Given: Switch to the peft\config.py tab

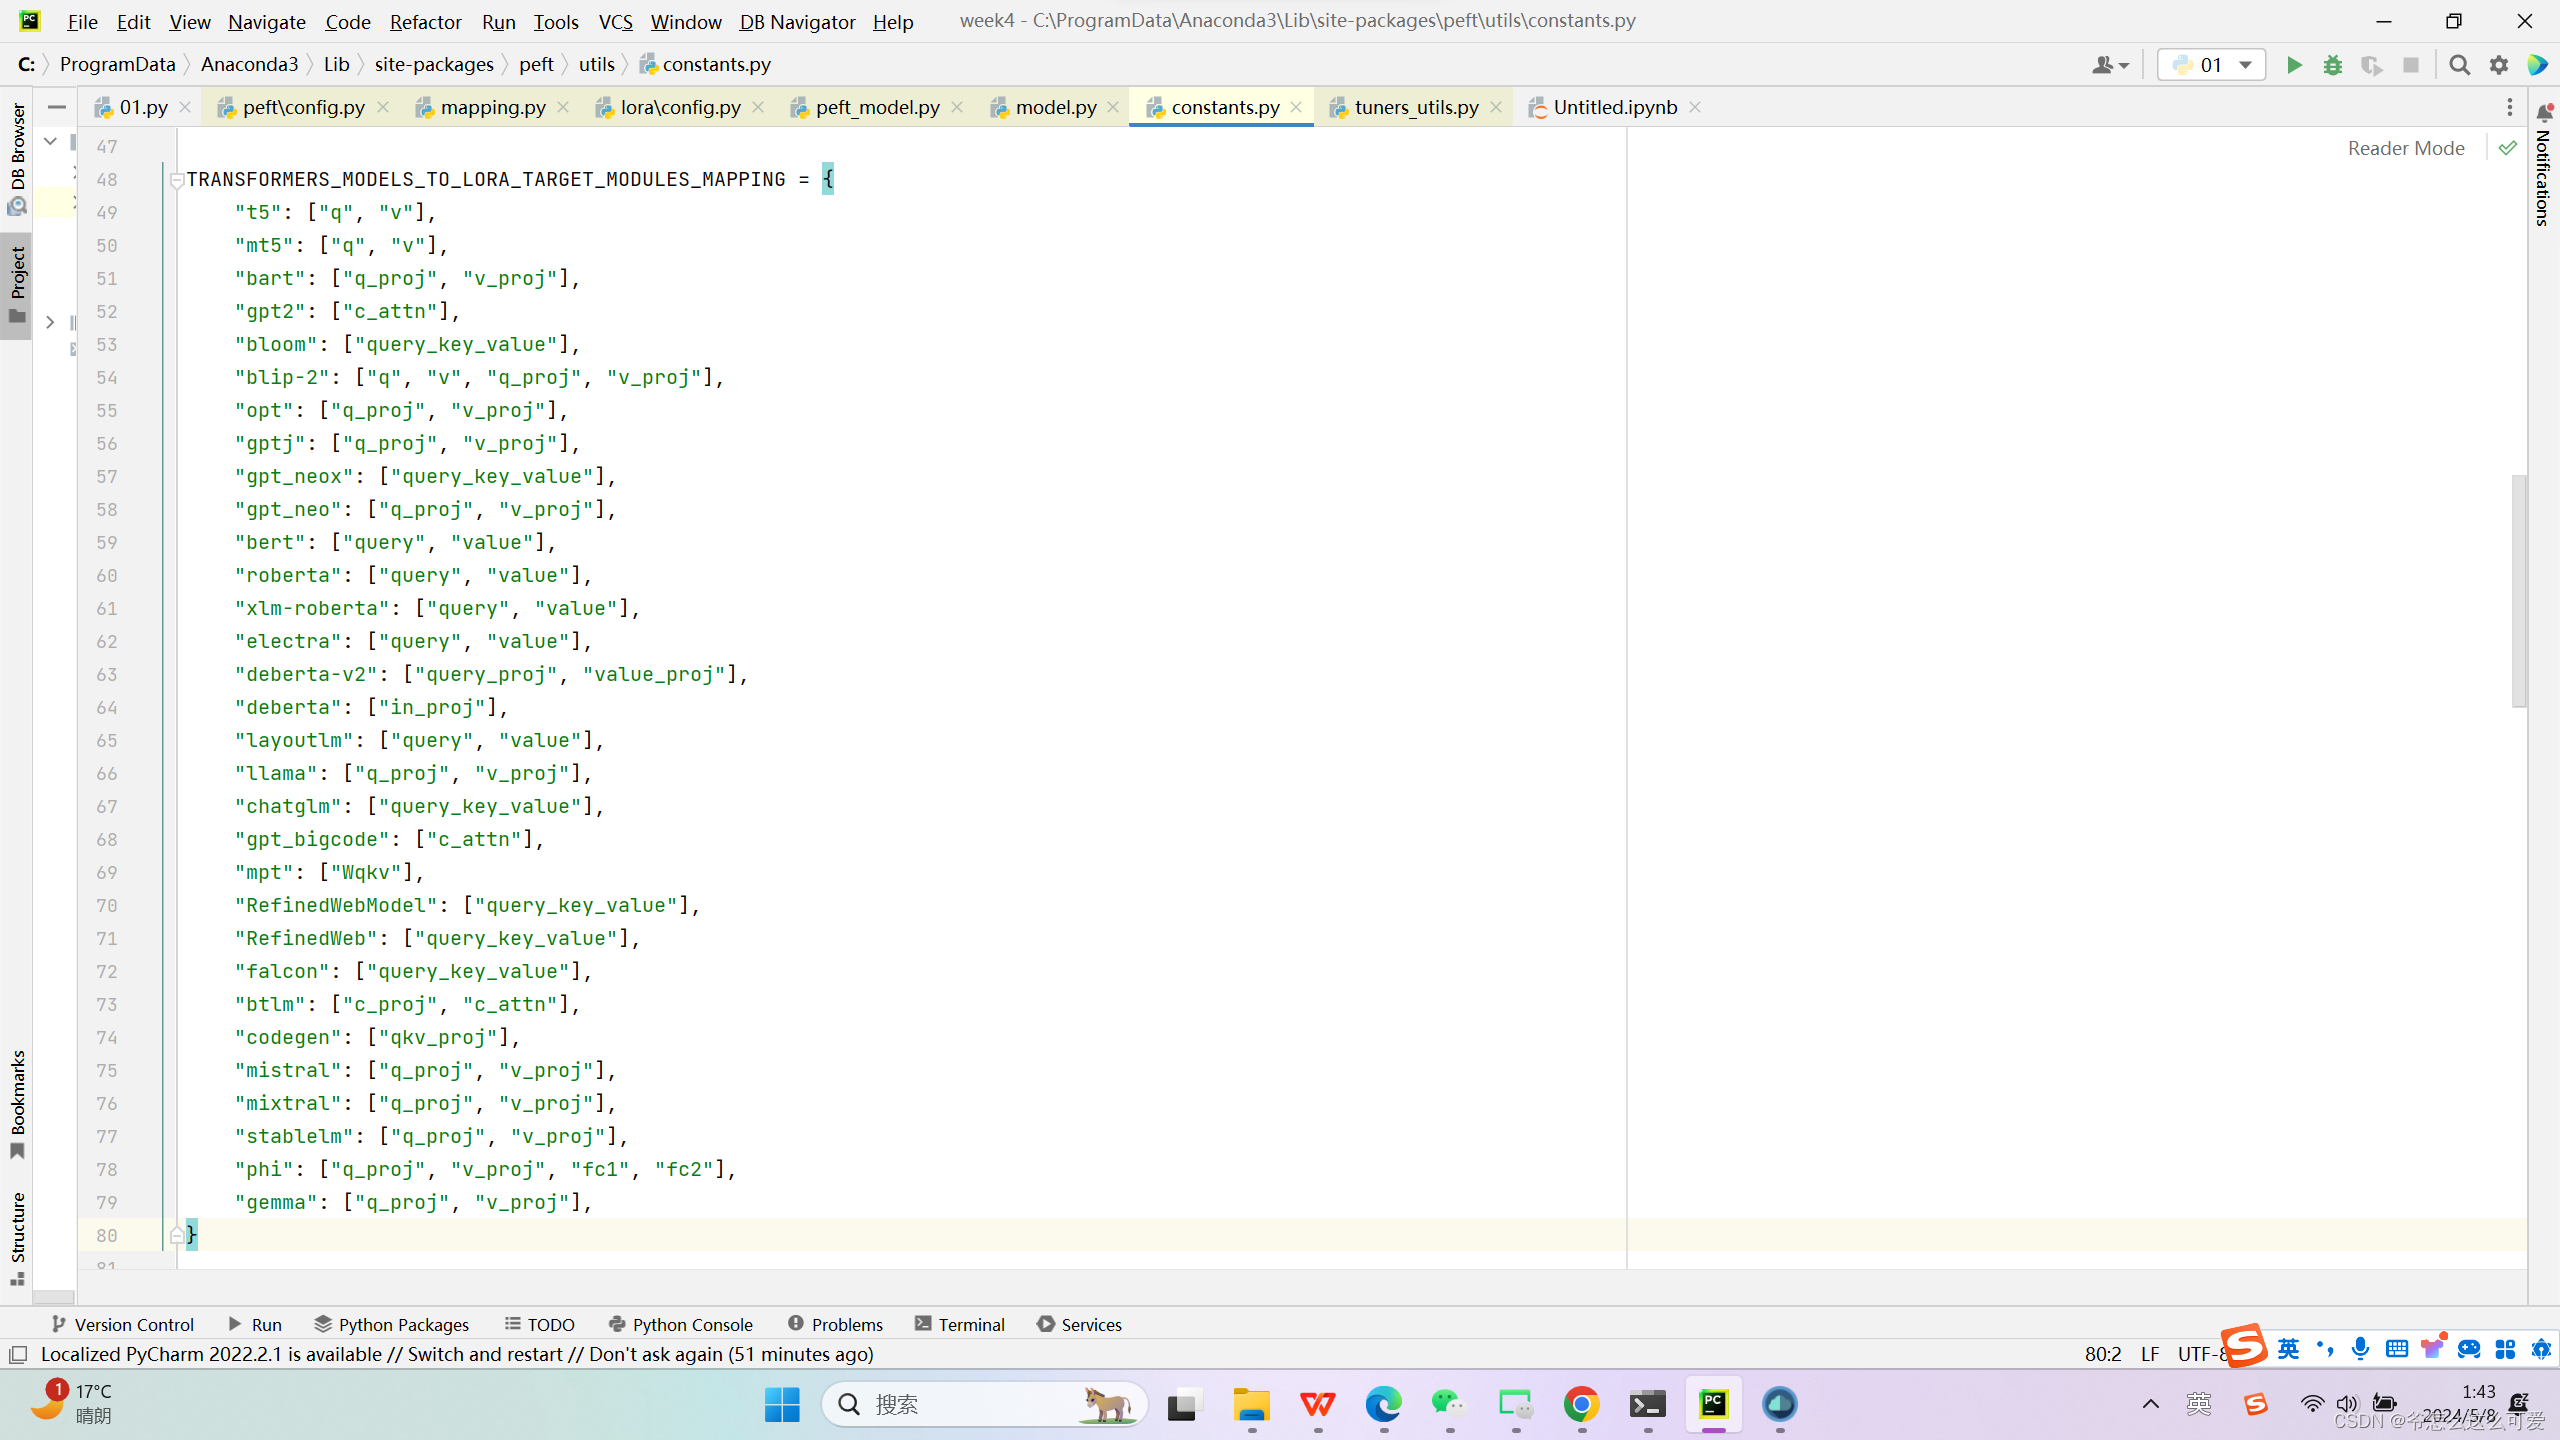Looking at the screenshot, I should 302,107.
